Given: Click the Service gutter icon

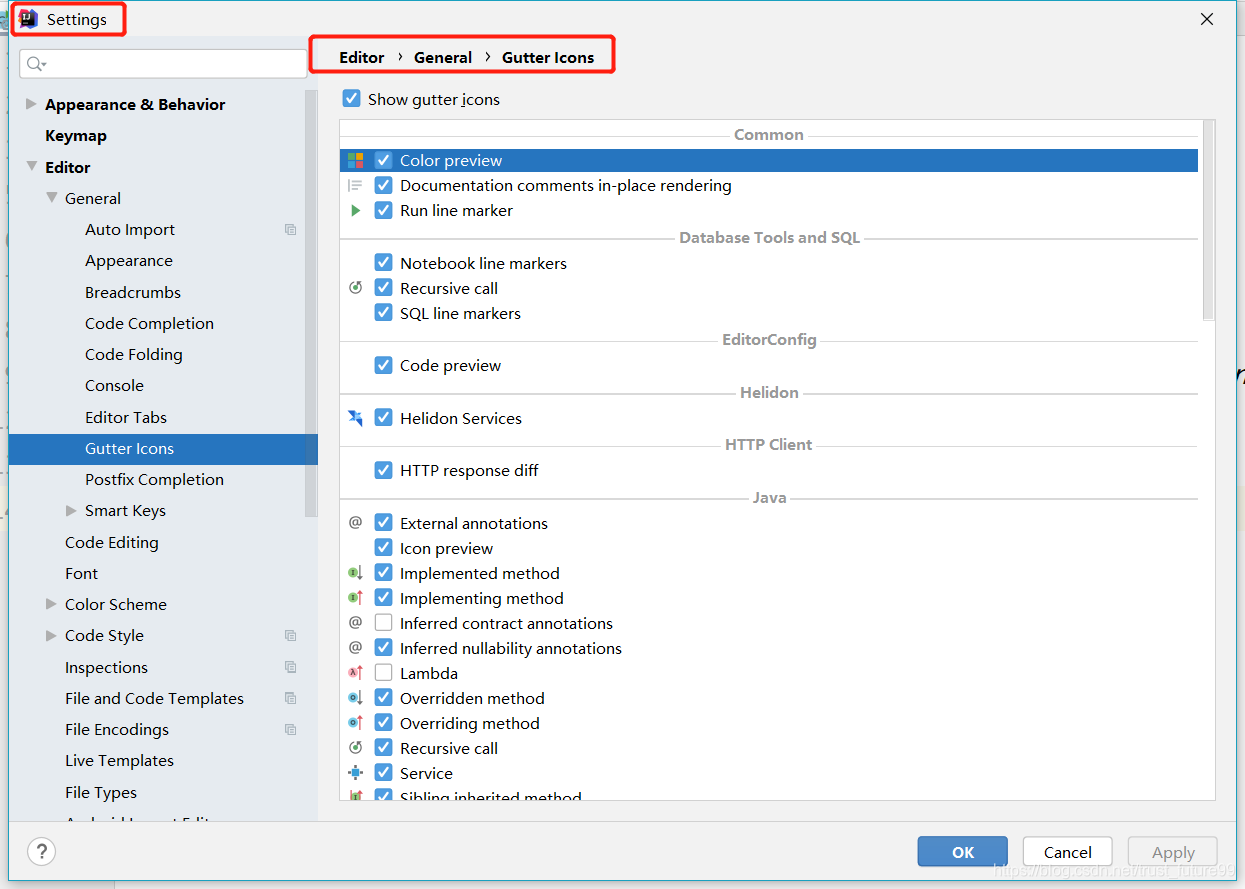Looking at the screenshot, I should tap(355, 773).
